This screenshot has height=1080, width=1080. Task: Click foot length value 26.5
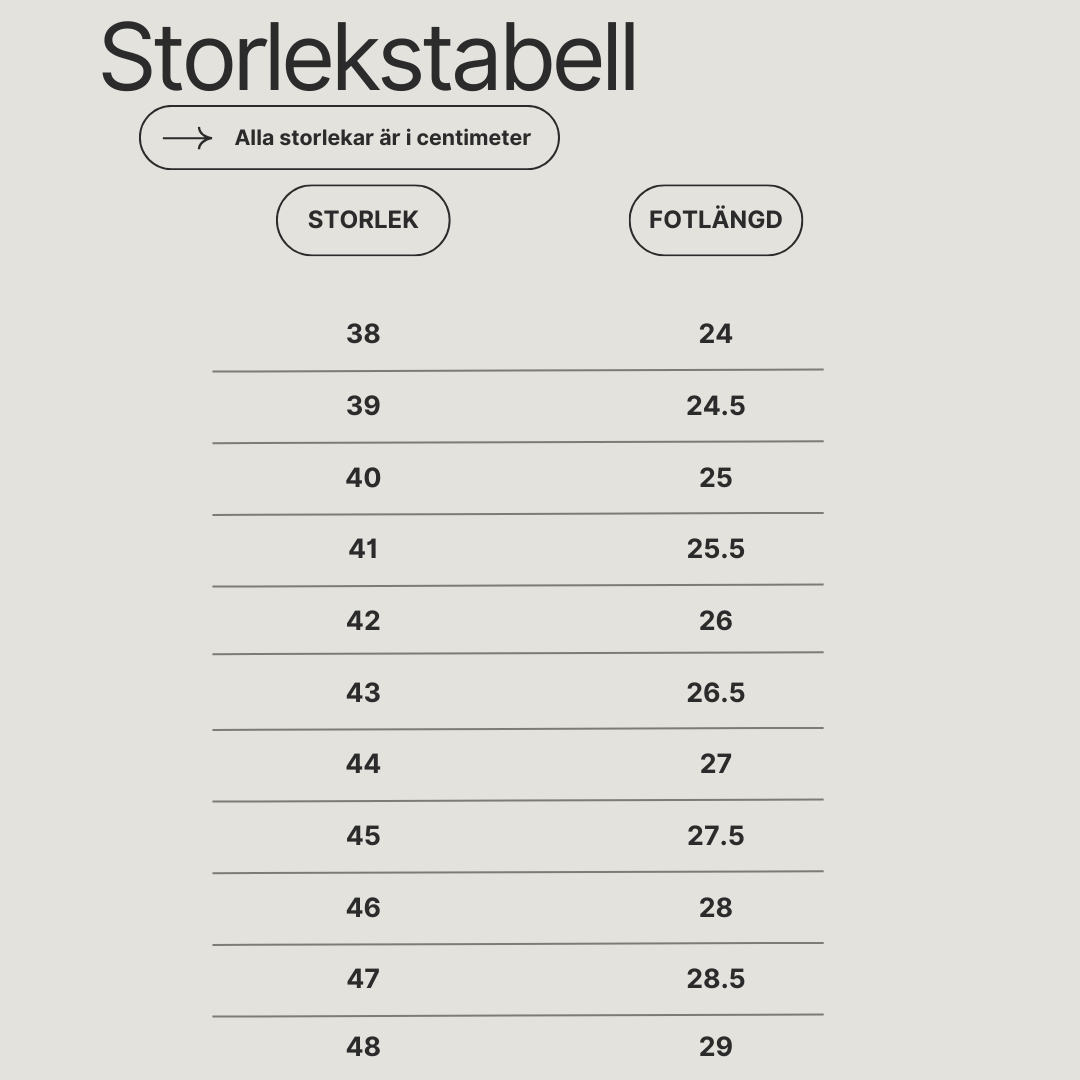(x=716, y=692)
